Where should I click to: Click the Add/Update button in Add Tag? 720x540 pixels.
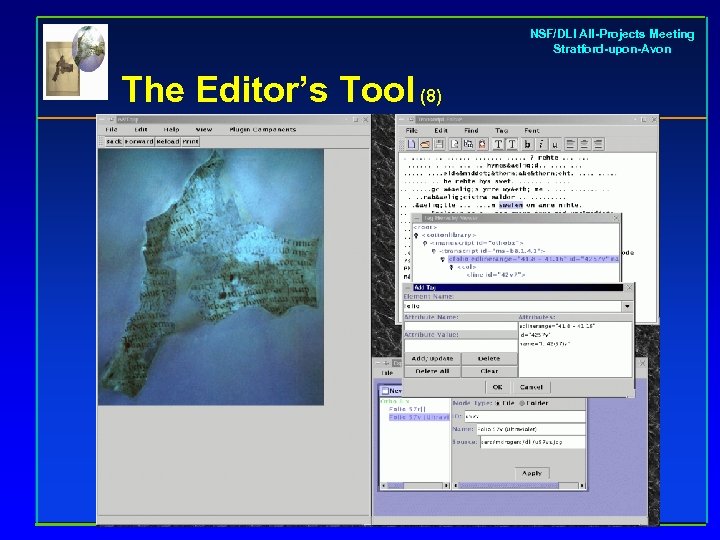[x=432, y=359]
